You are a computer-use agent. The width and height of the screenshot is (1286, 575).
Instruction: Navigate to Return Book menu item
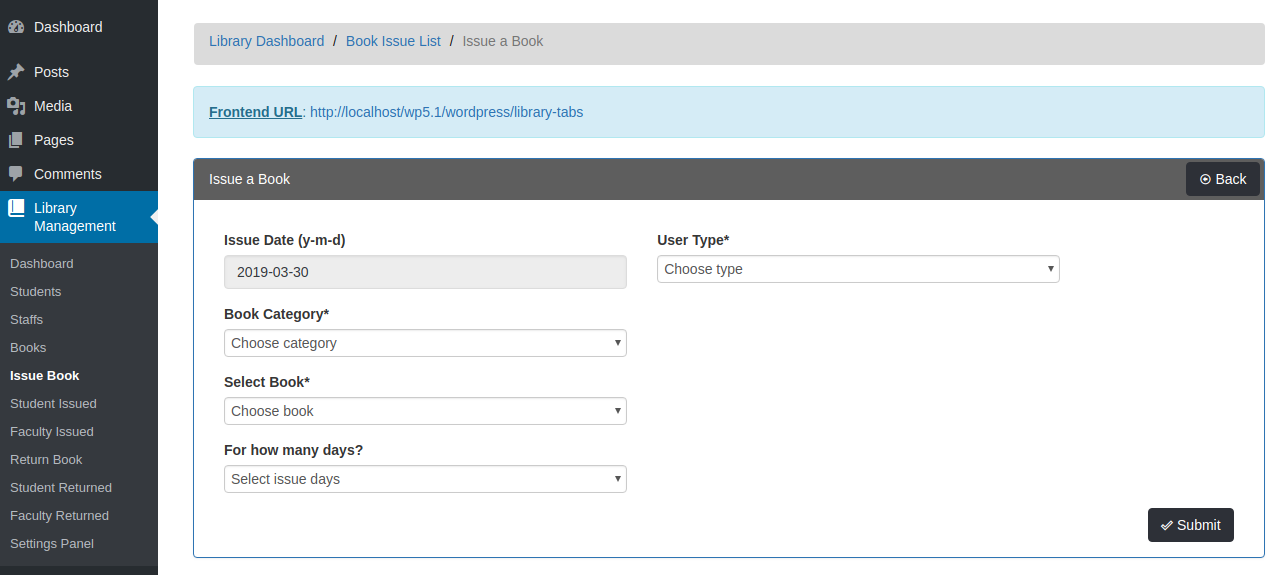point(46,460)
